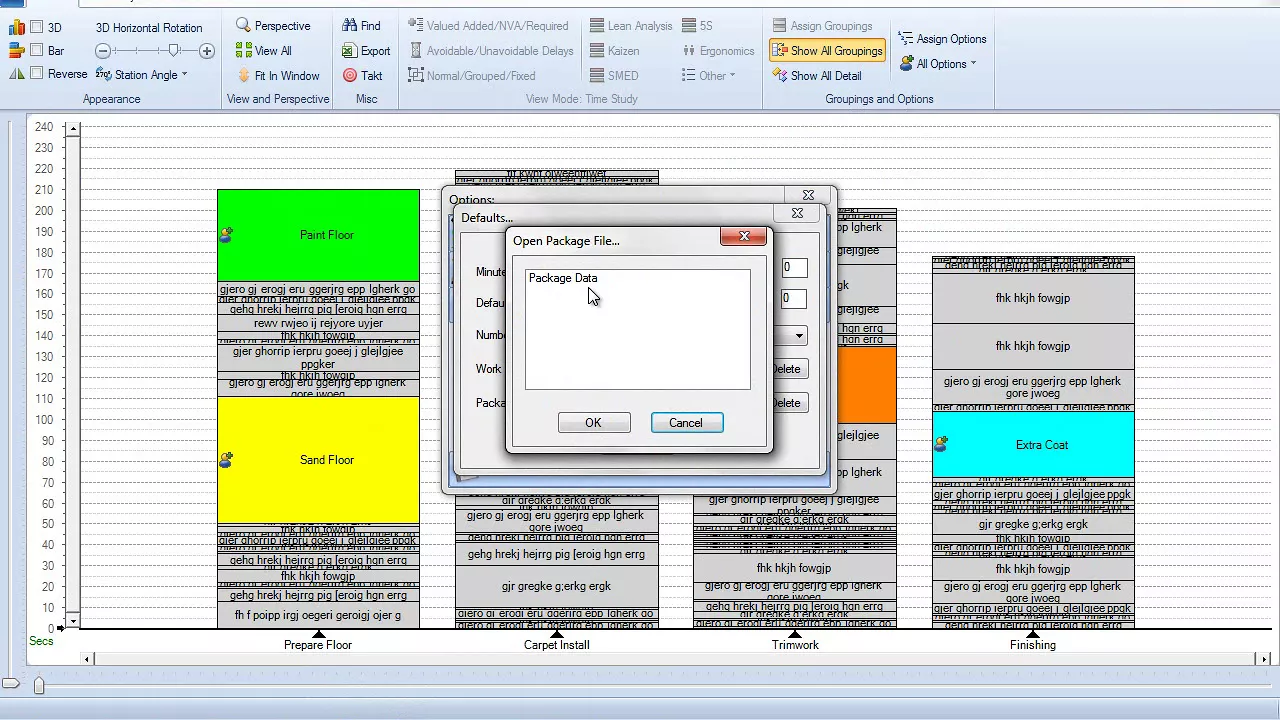The width and height of the screenshot is (1280, 720).
Task: Select the yellow Sand Floor block
Action: pyautogui.click(x=318, y=460)
